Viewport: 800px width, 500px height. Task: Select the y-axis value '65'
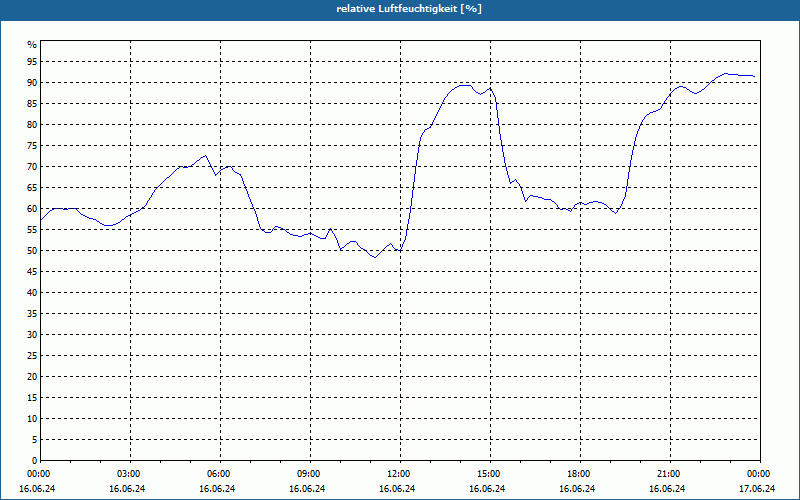[x=32, y=188]
